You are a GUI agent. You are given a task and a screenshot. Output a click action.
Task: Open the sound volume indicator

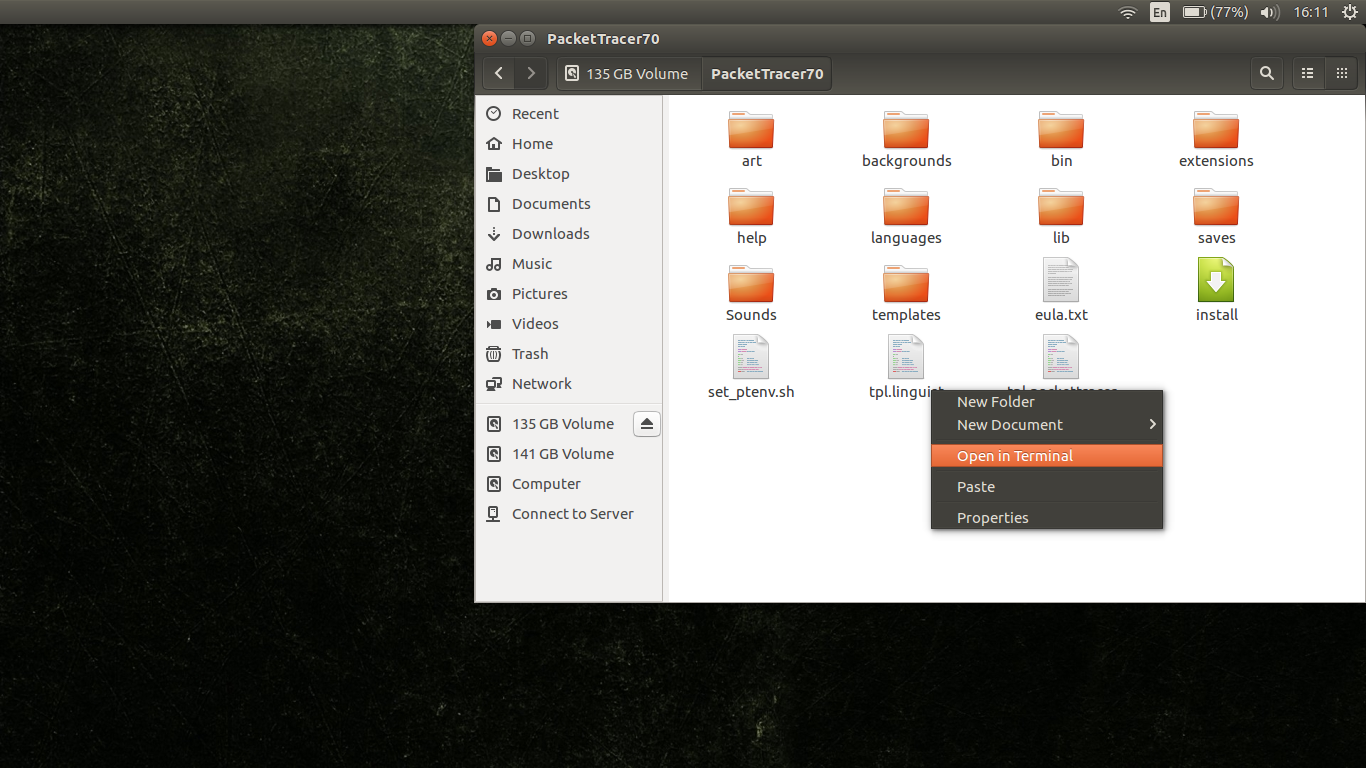click(1270, 12)
